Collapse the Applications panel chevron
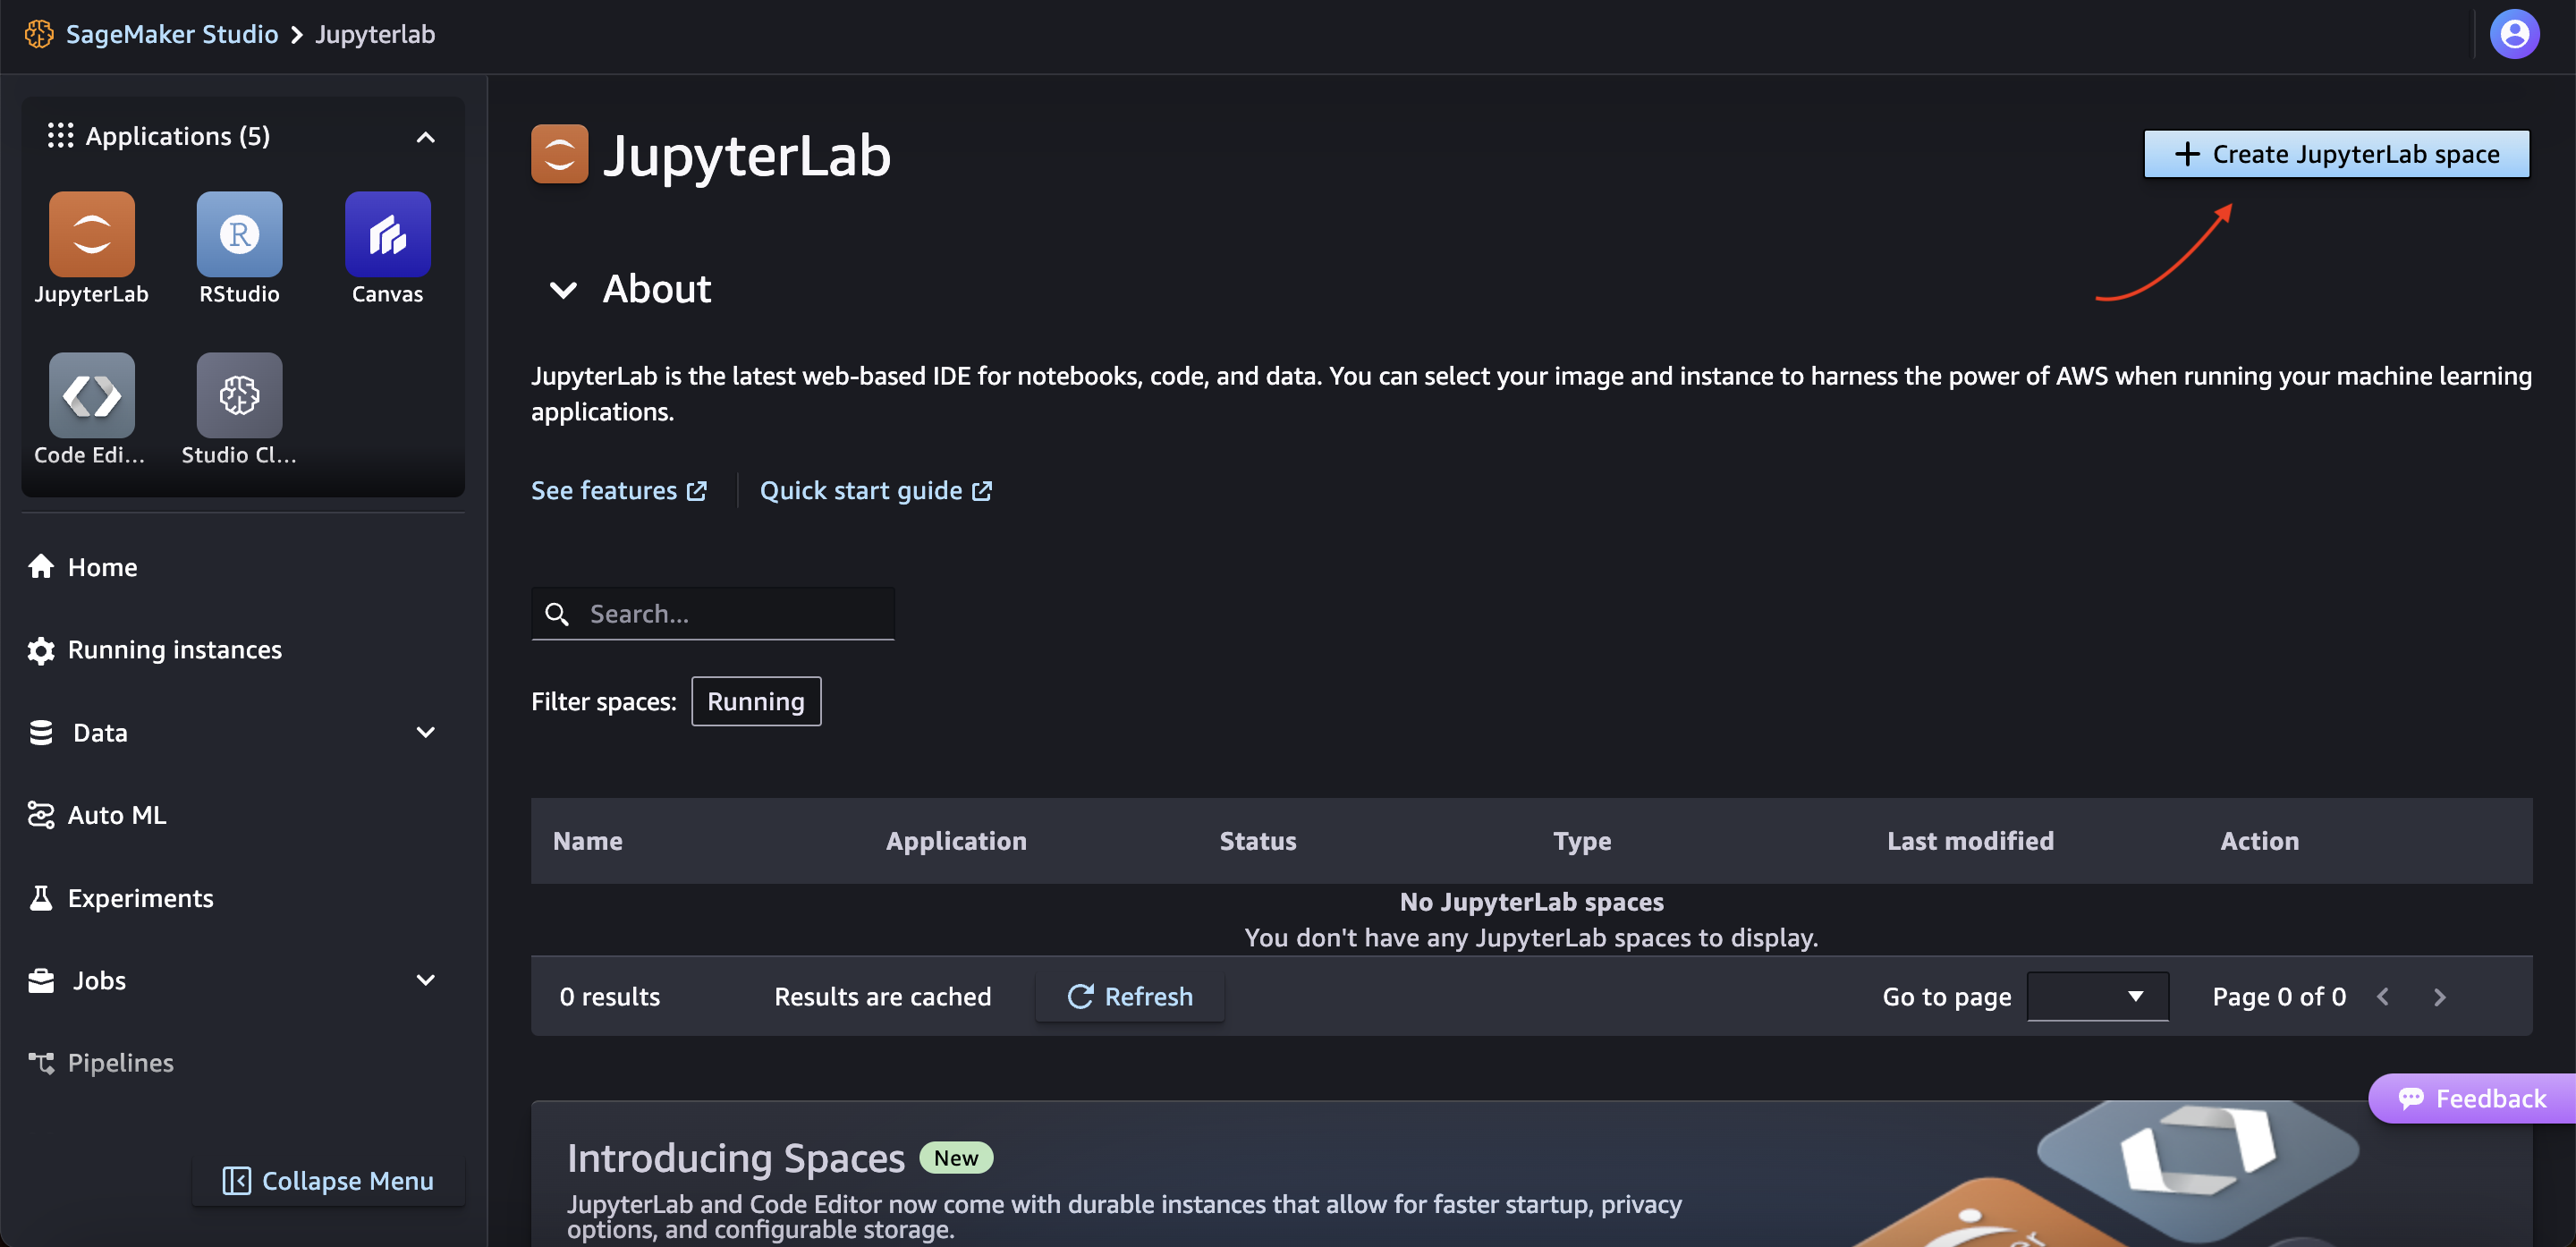The height and width of the screenshot is (1247, 2576). coord(425,137)
